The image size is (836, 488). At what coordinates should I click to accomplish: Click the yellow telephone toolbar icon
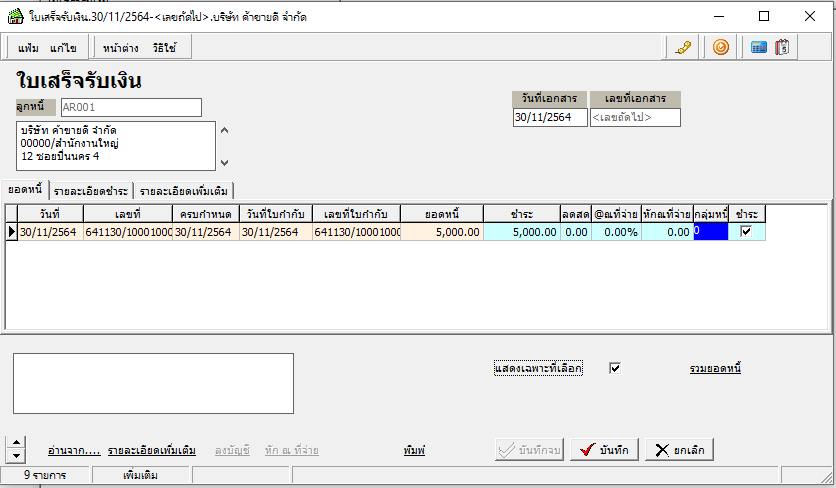coord(684,47)
